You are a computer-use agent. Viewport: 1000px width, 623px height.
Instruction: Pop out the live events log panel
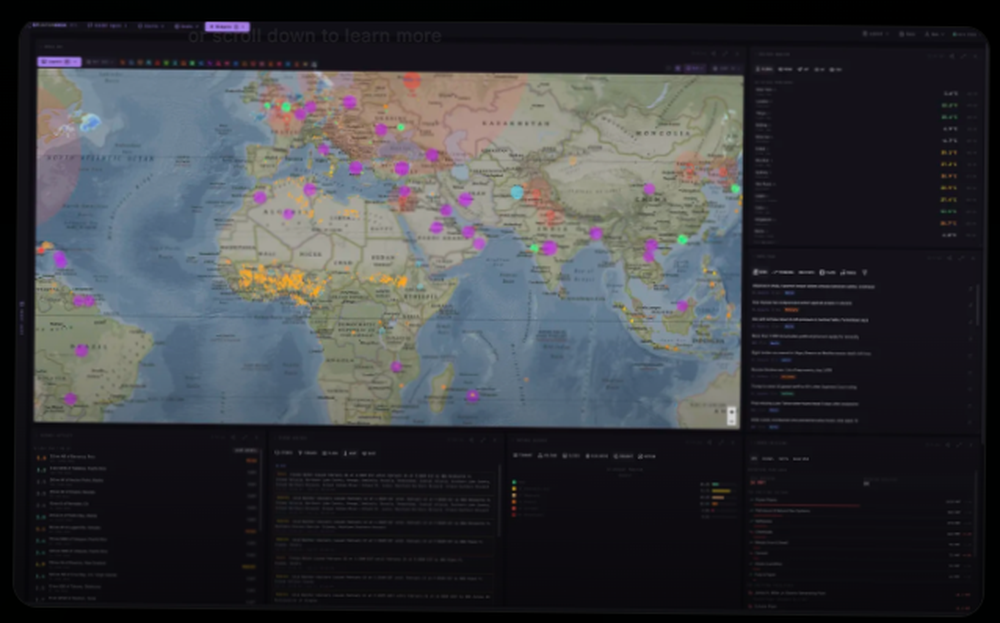click(x=482, y=439)
